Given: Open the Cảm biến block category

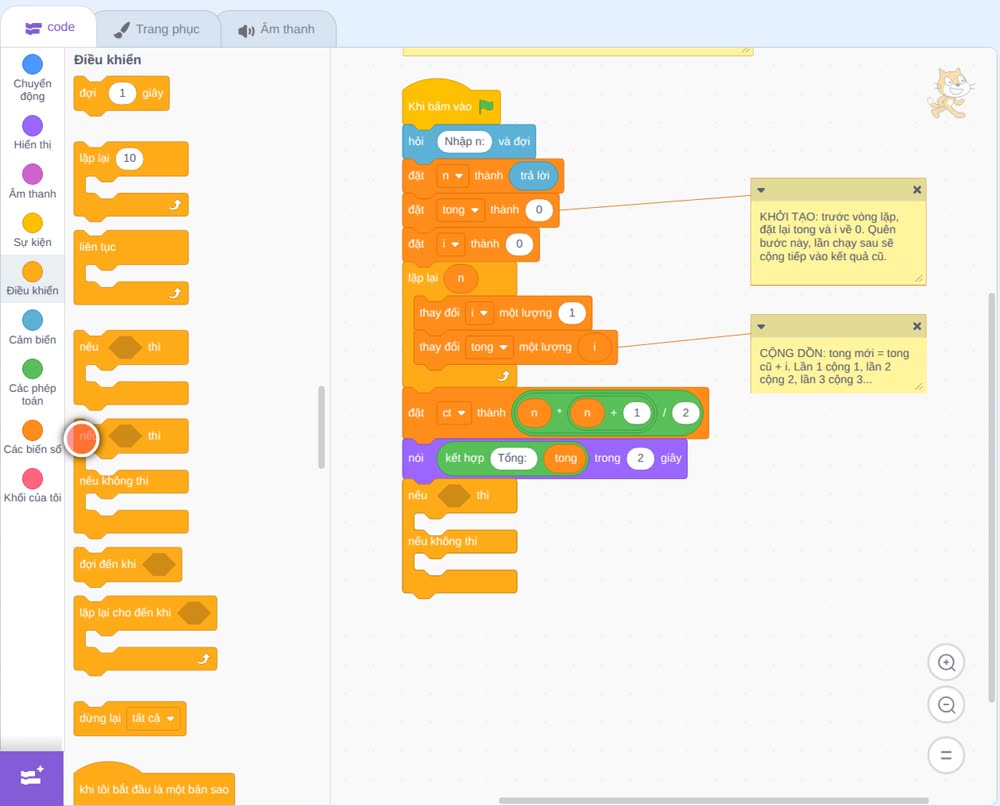Looking at the screenshot, I should 33,327.
